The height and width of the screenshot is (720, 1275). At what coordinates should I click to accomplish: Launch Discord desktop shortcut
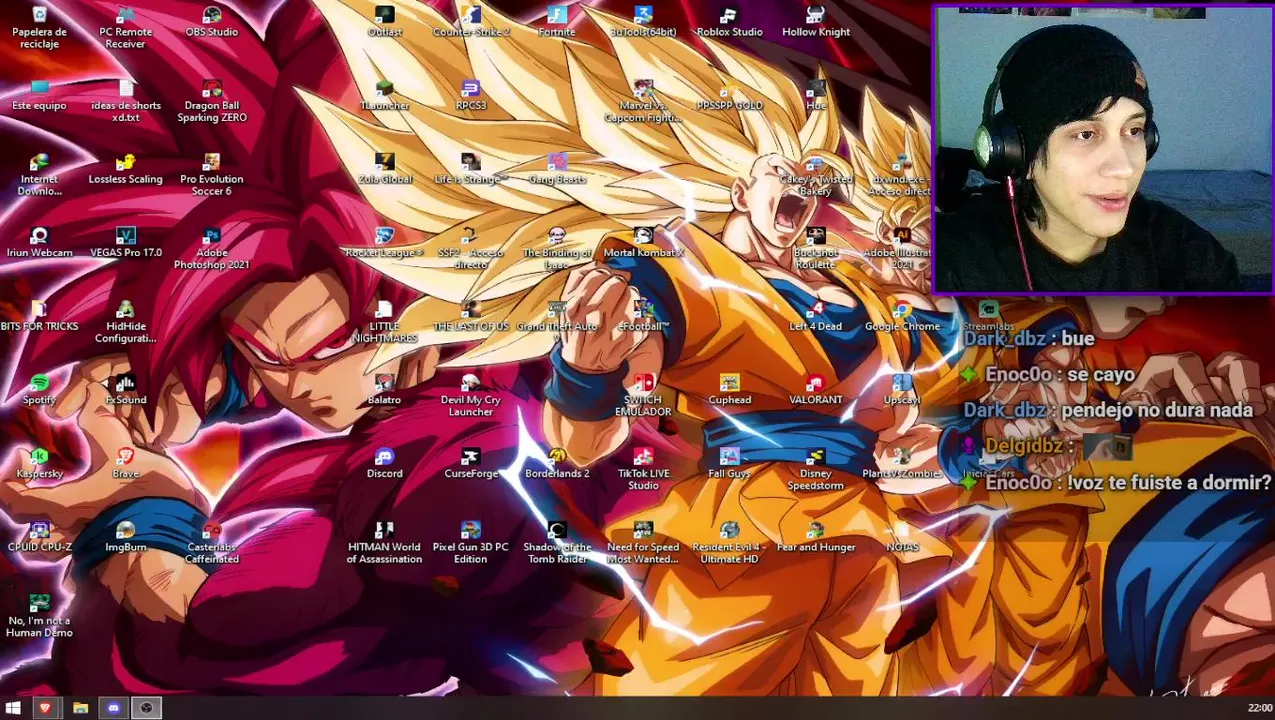pyautogui.click(x=384, y=463)
